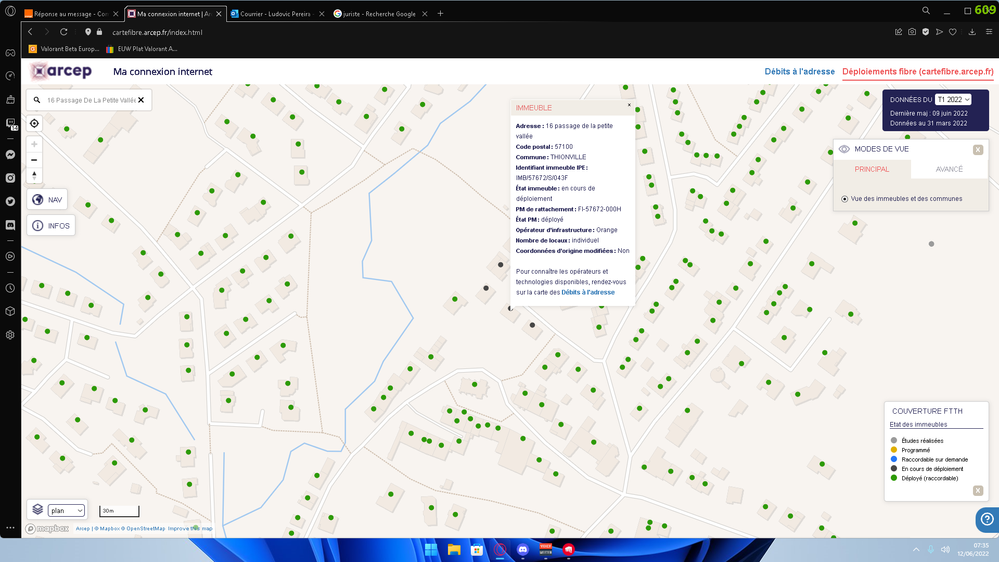Click the map layers stack icon

pos(38,509)
